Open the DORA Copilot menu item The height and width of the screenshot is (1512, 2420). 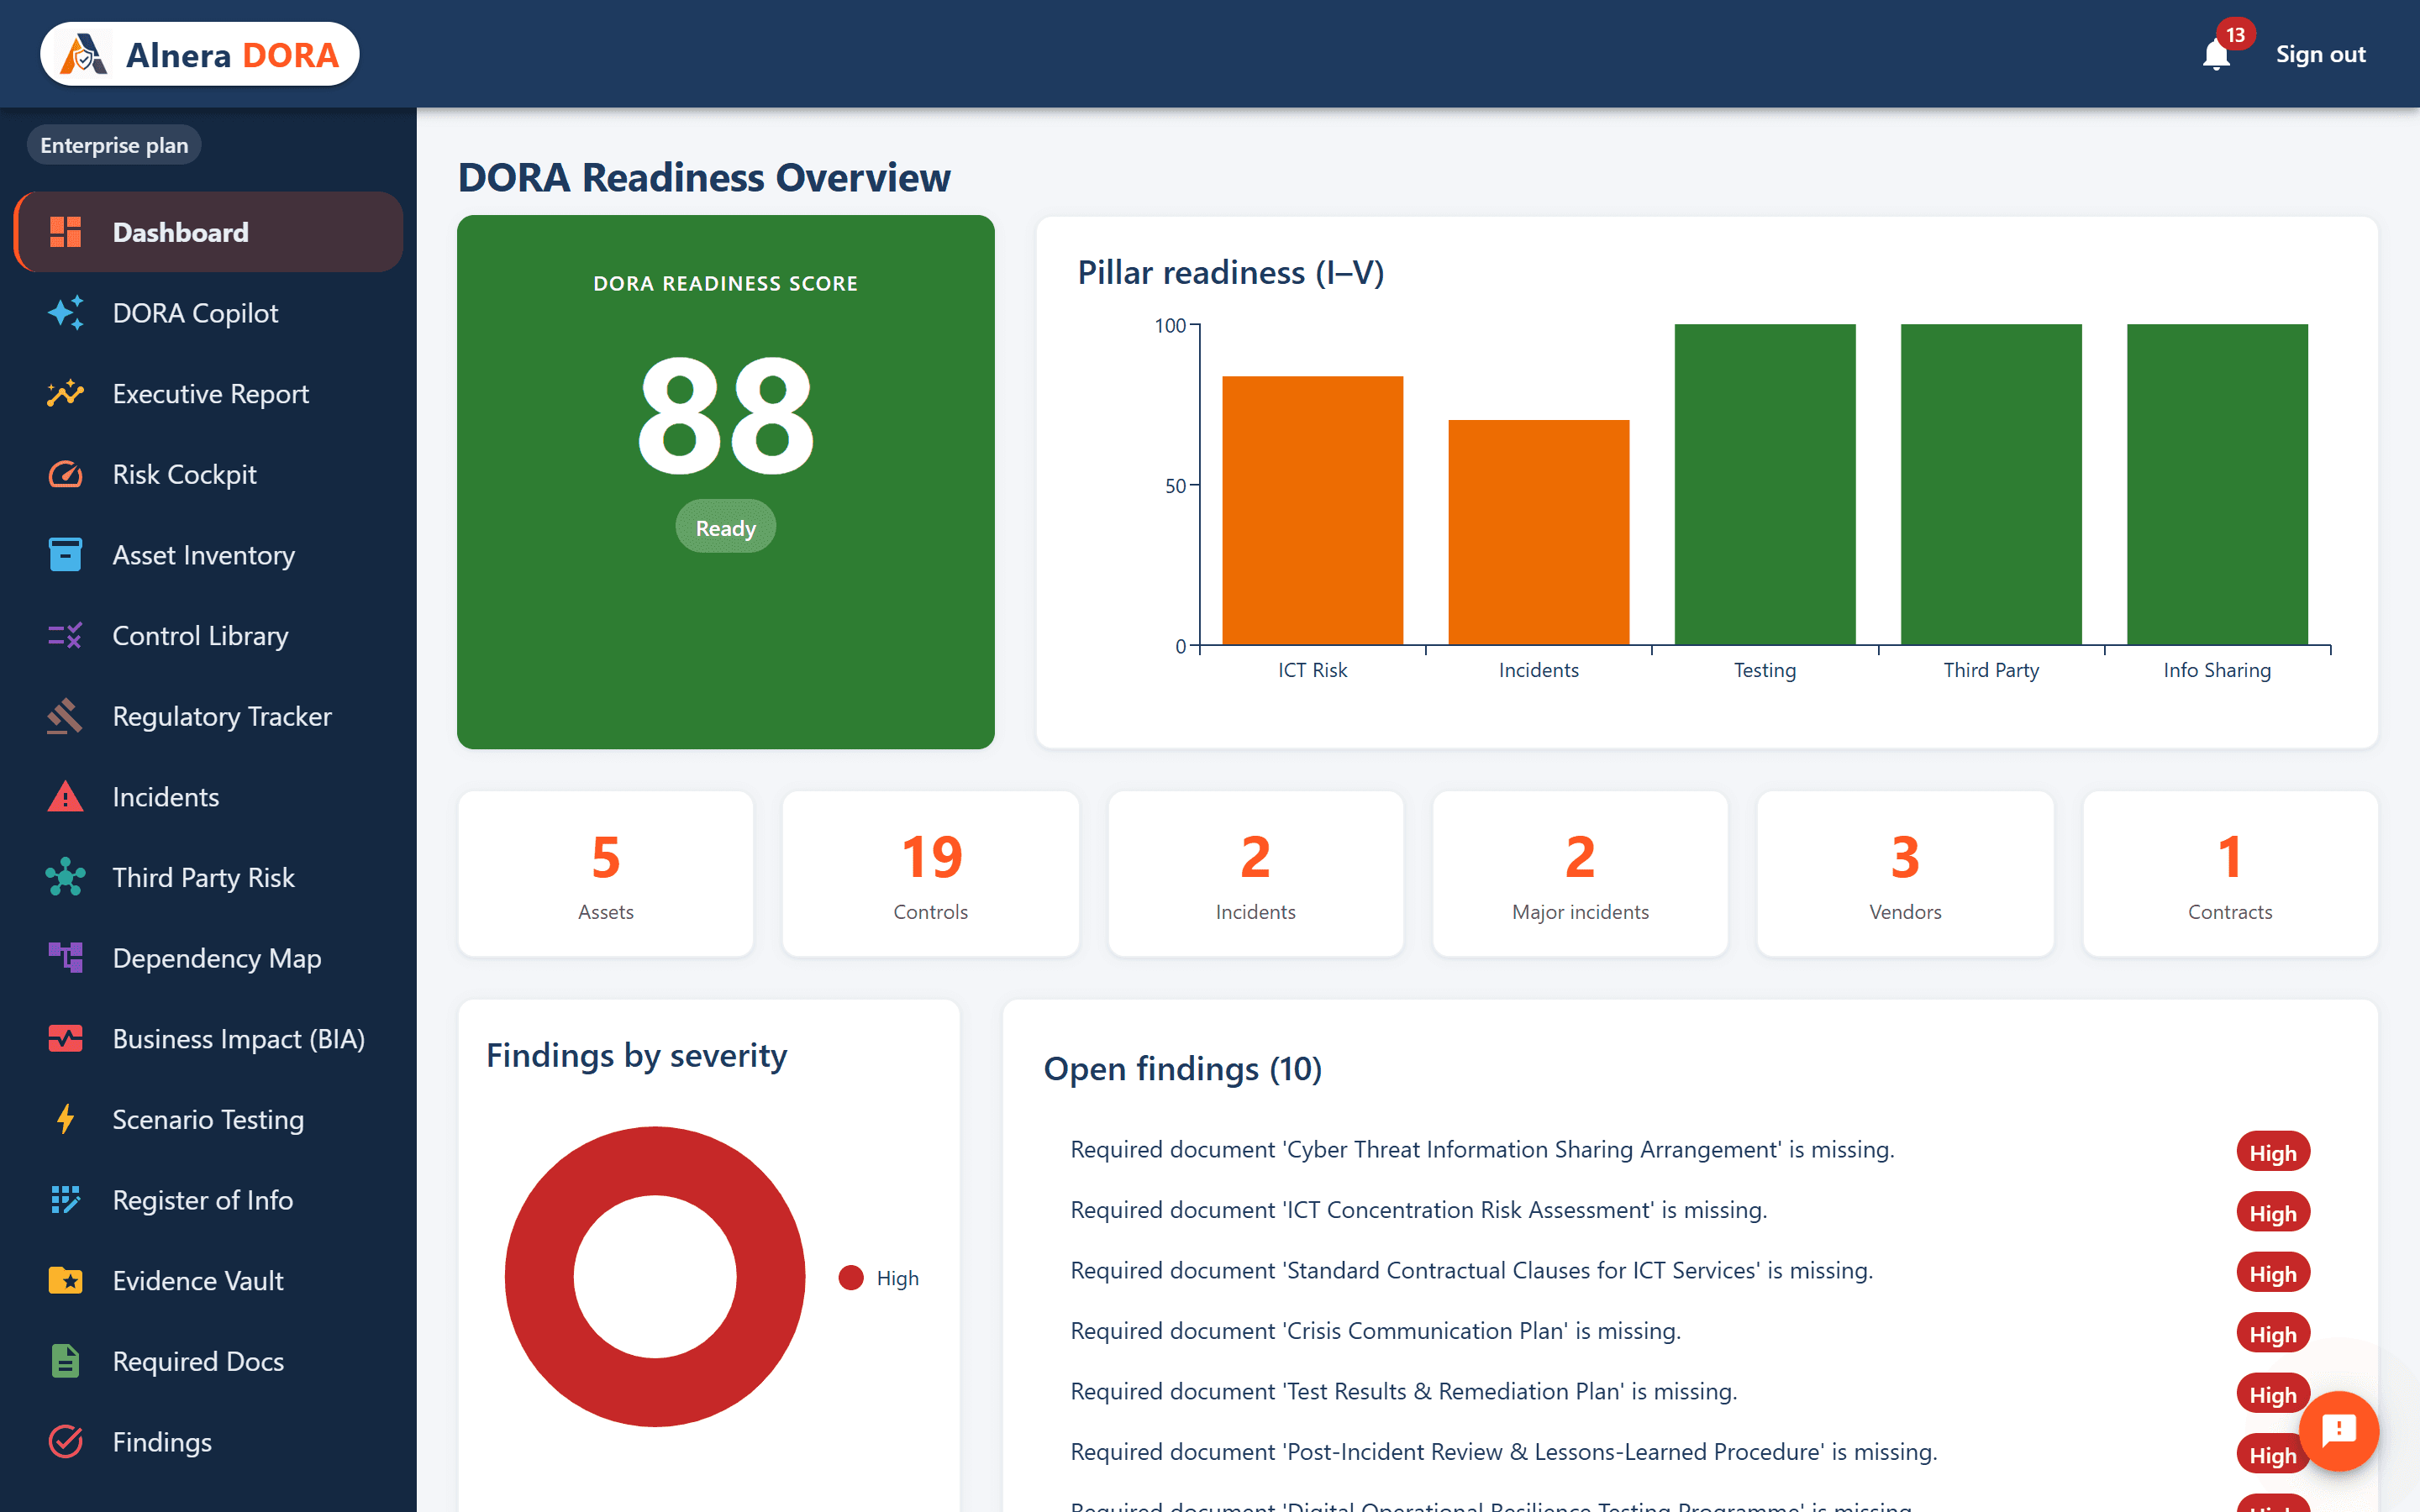pyautogui.click(x=208, y=313)
